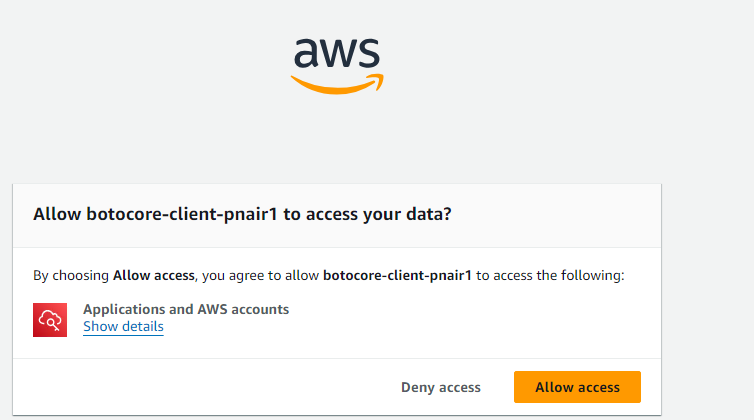Click blank white space right of Show details
This screenshot has width=754, height=420.
click(400, 327)
